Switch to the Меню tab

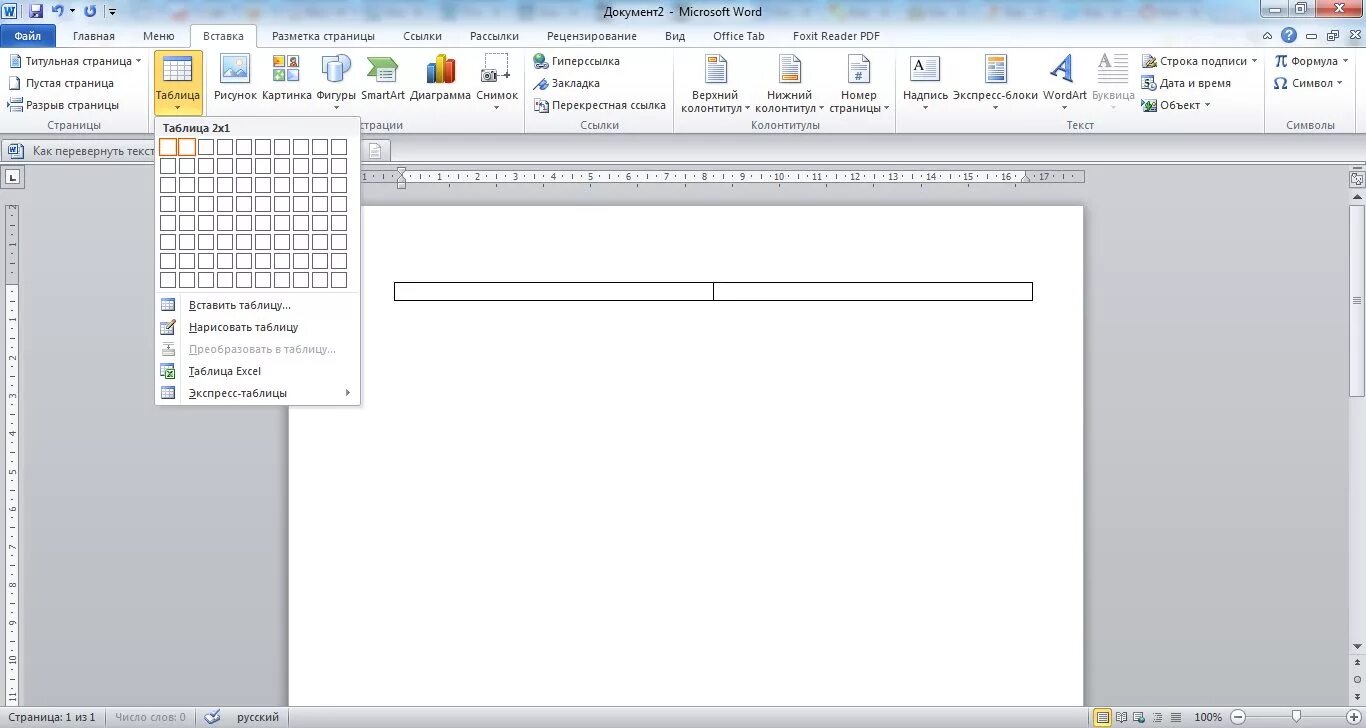click(158, 36)
